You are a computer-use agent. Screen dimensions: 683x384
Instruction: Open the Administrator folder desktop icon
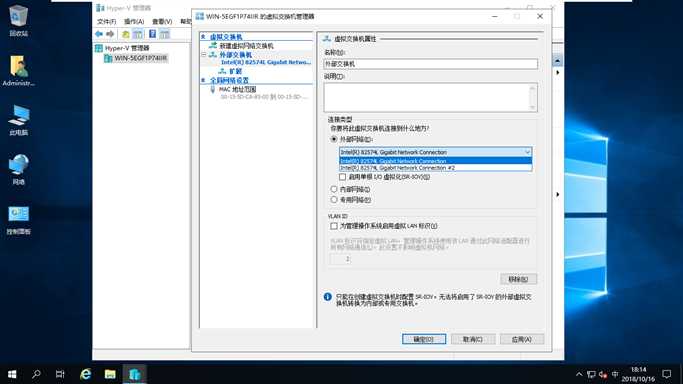click(x=18, y=70)
